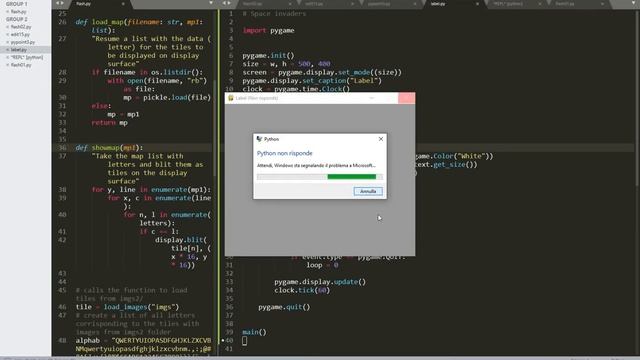The width and height of the screenshot is (640, 360).
Task: Click 'Python non risponde' dialog heading
Action: pos(284,153)
